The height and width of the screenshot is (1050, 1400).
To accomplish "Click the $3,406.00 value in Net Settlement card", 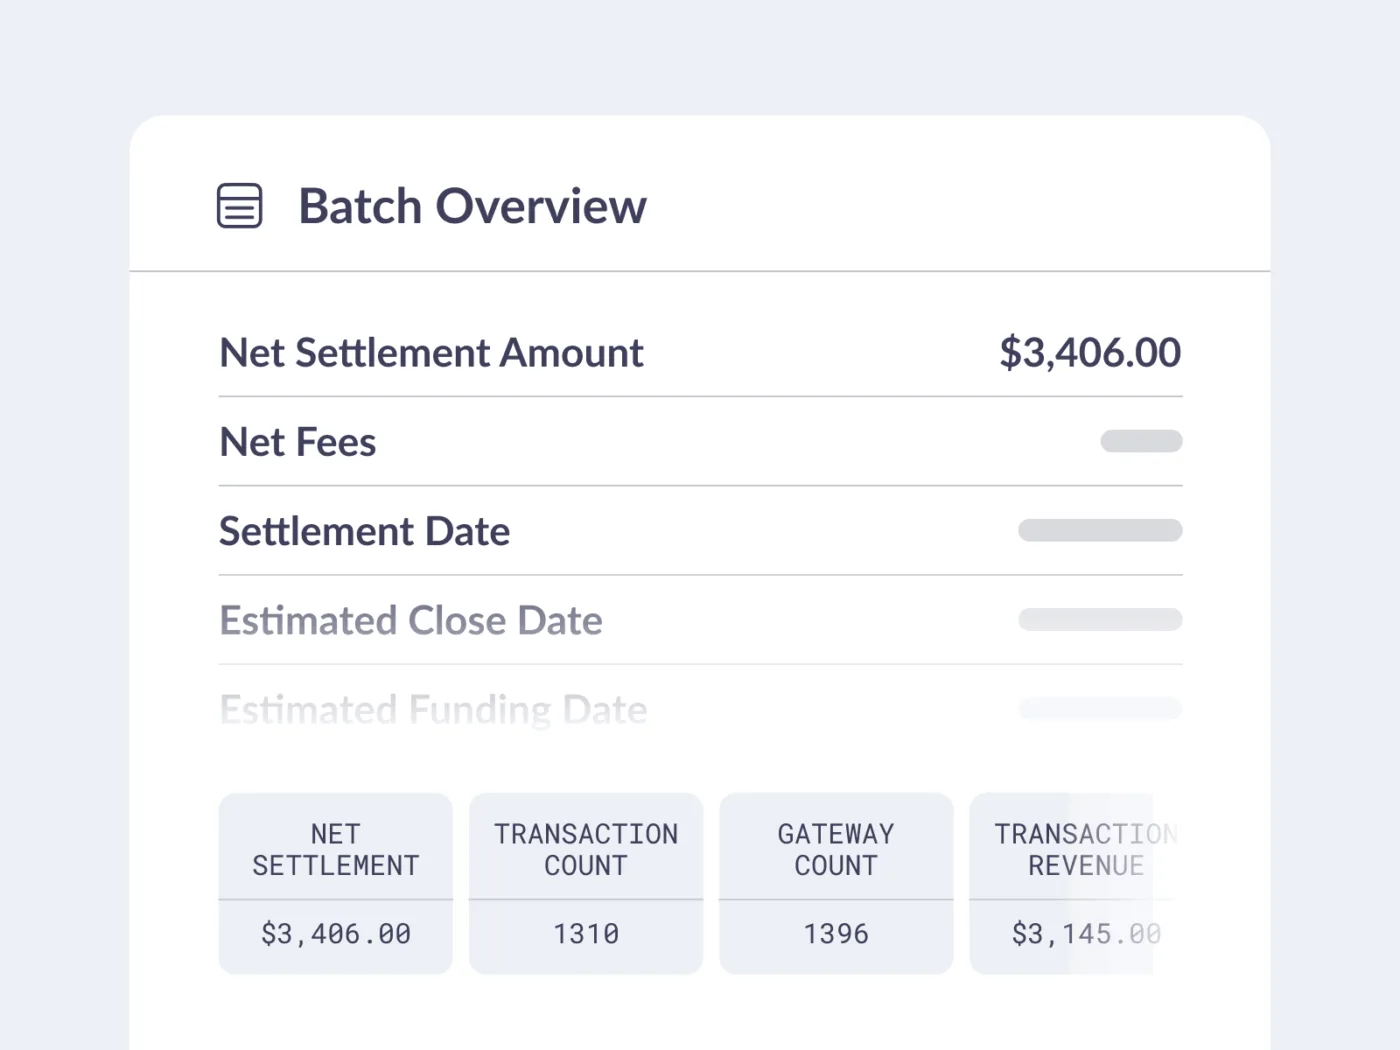I will (336, 934).
